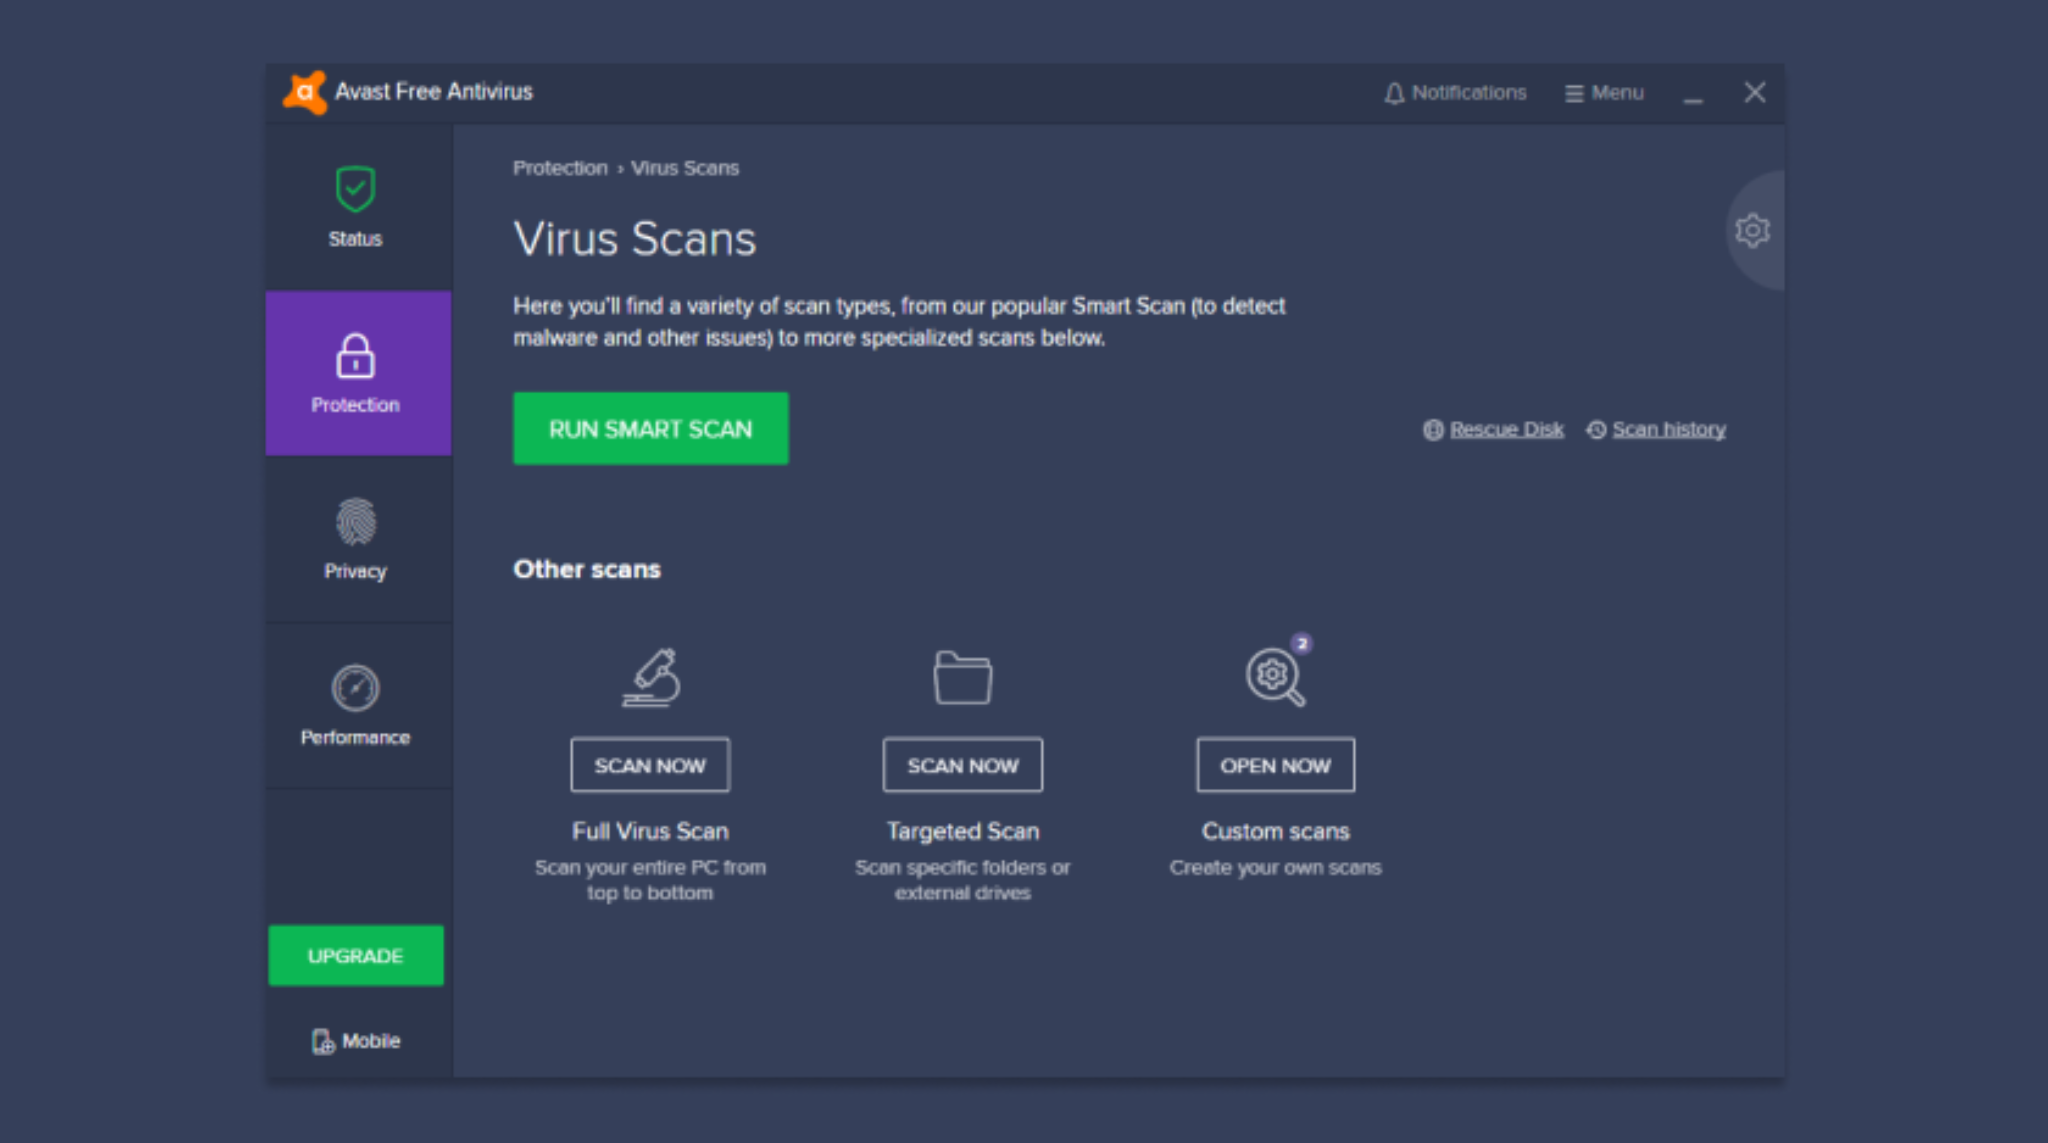Viewport: 2048px width, 1143px height.
Task: Select the Protection lock tab
Action: pos(358,373)
